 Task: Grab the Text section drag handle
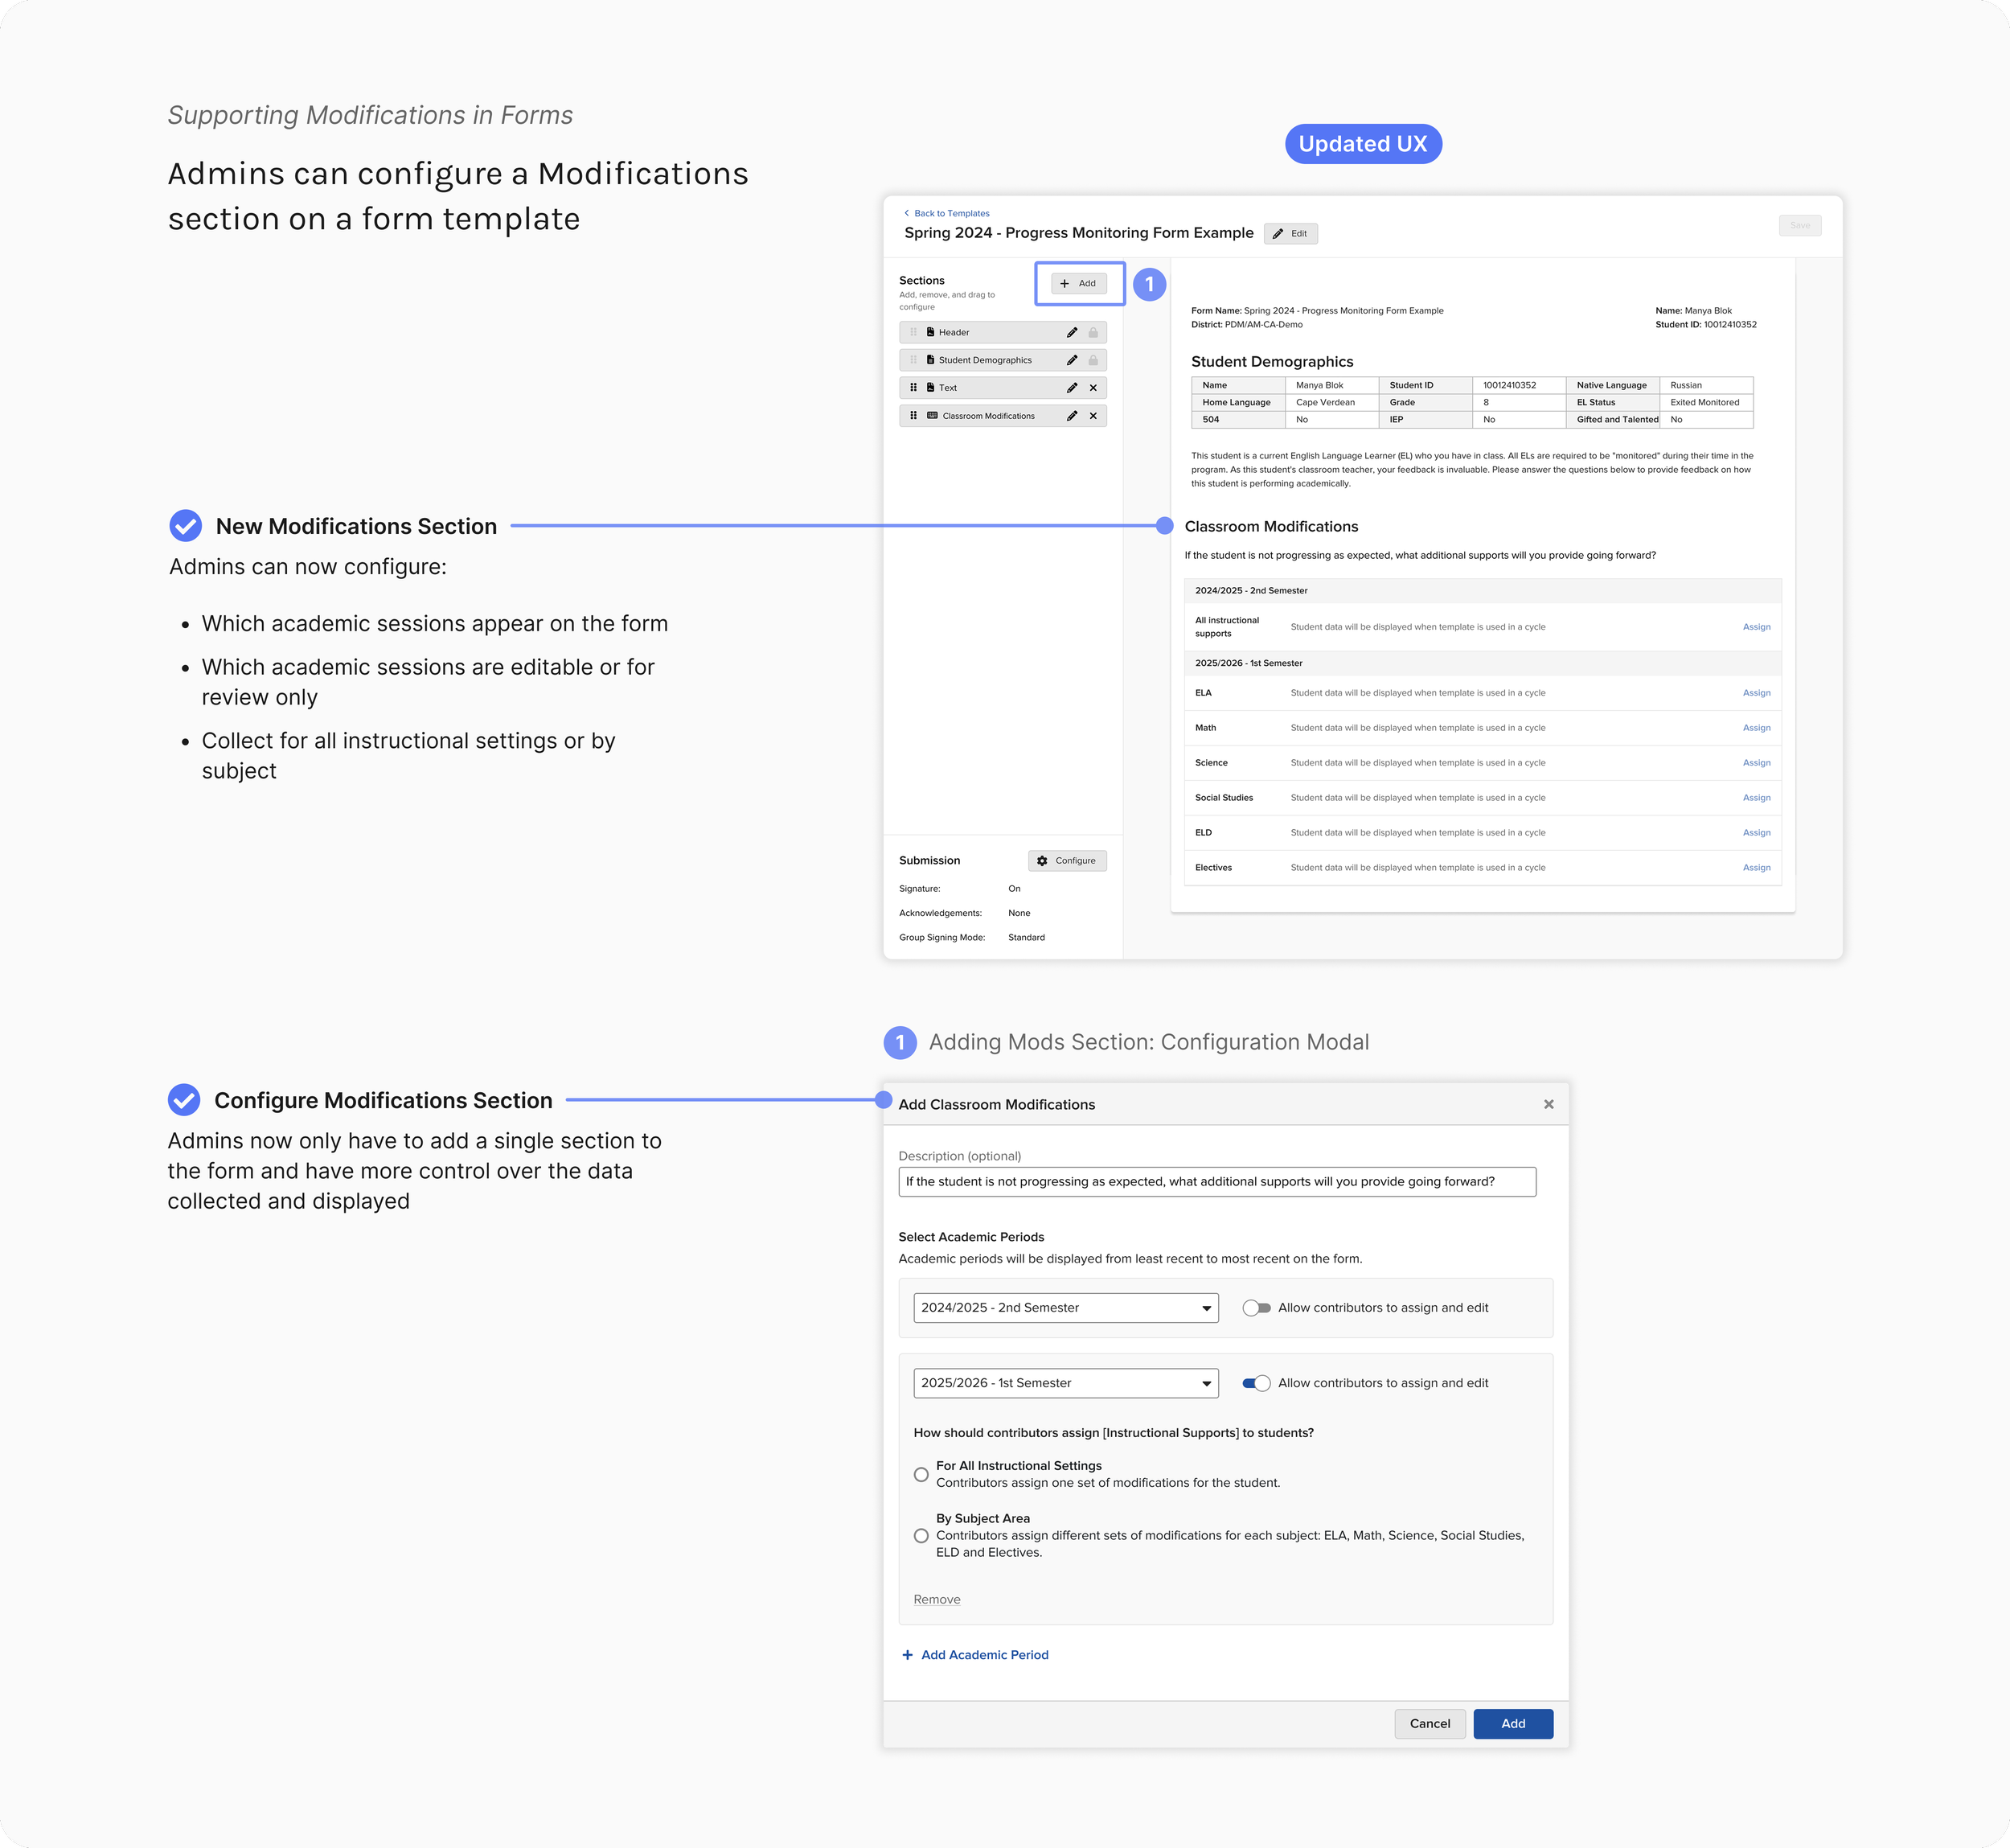[913, 388]
